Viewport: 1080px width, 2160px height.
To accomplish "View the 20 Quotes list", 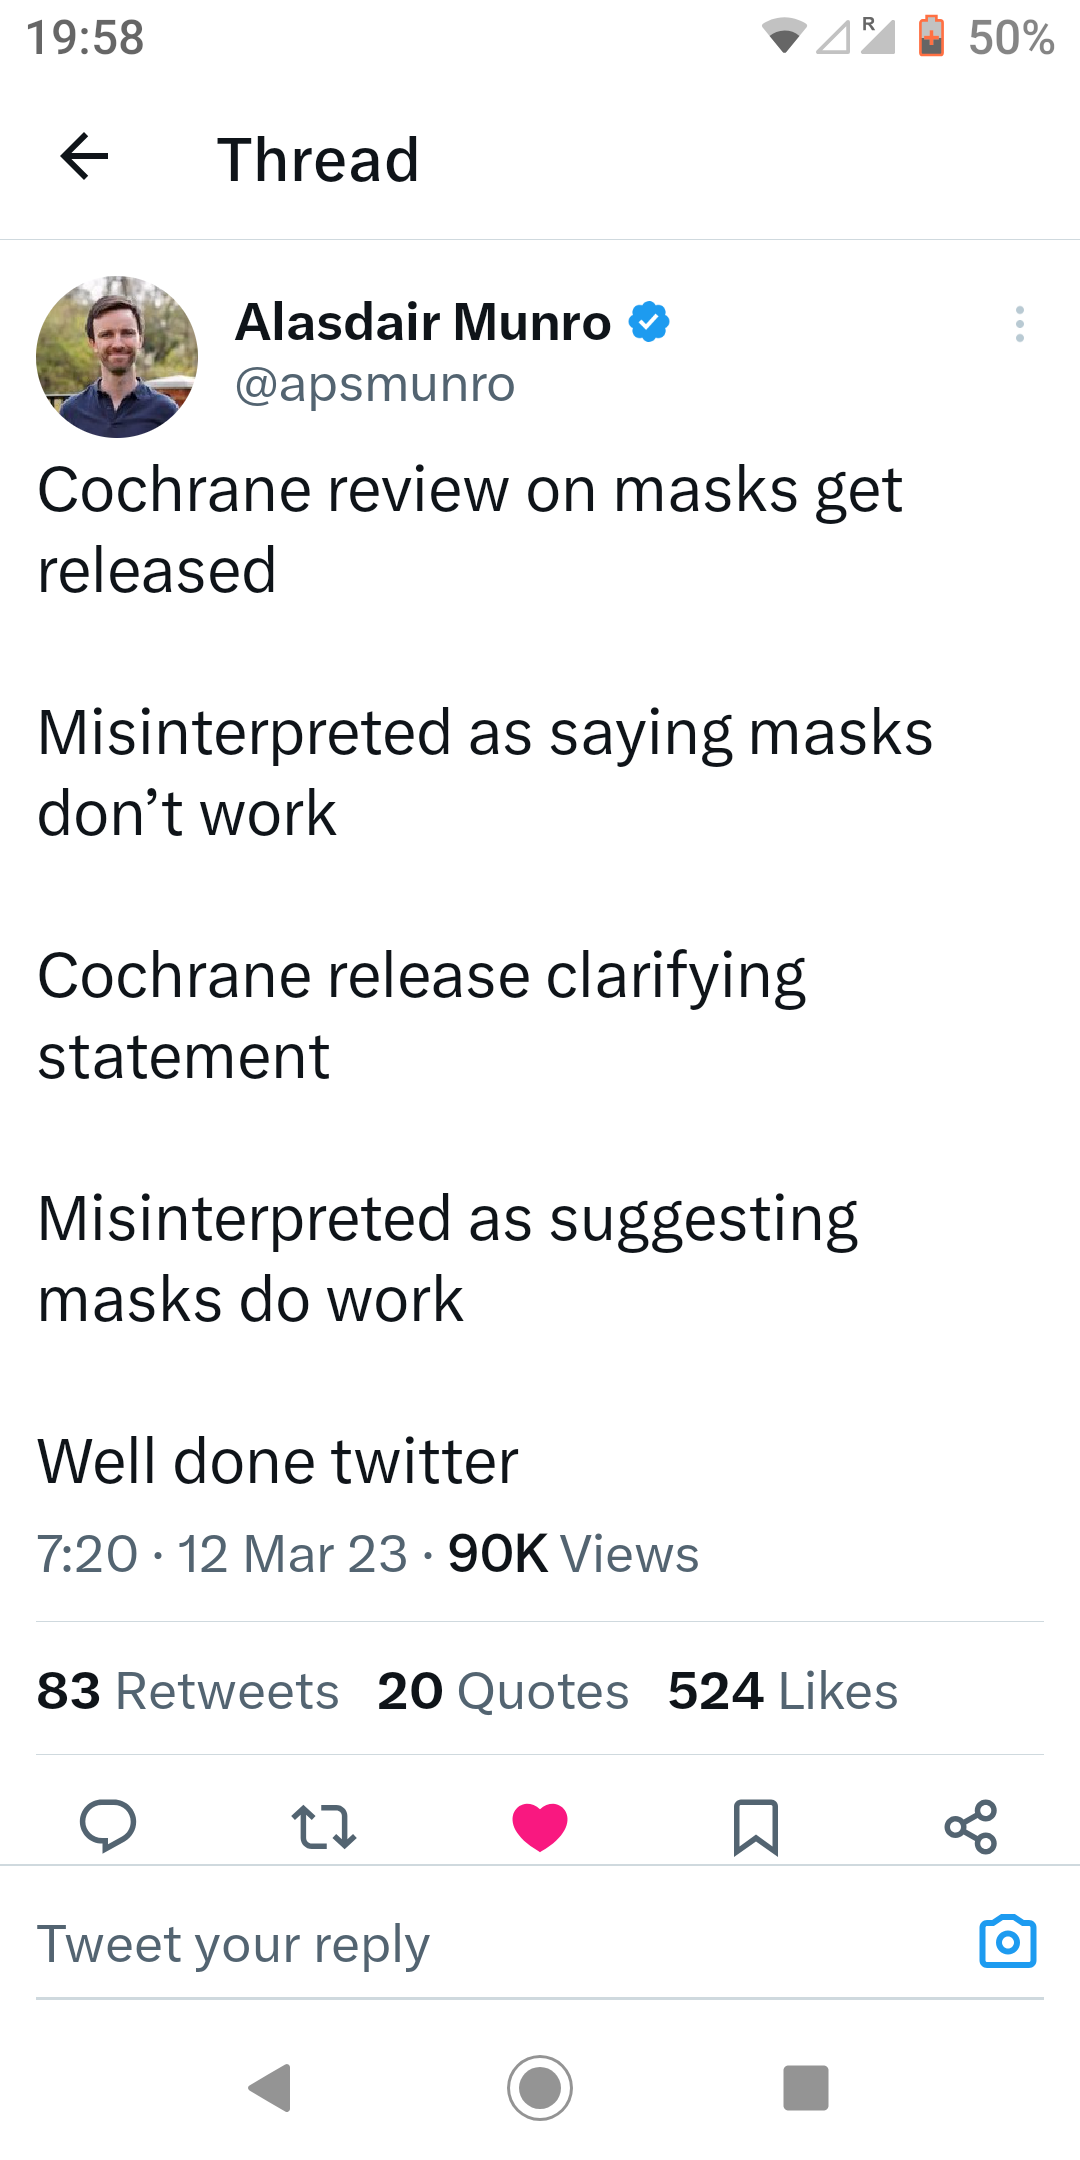I will click(x=503, y=1691).
